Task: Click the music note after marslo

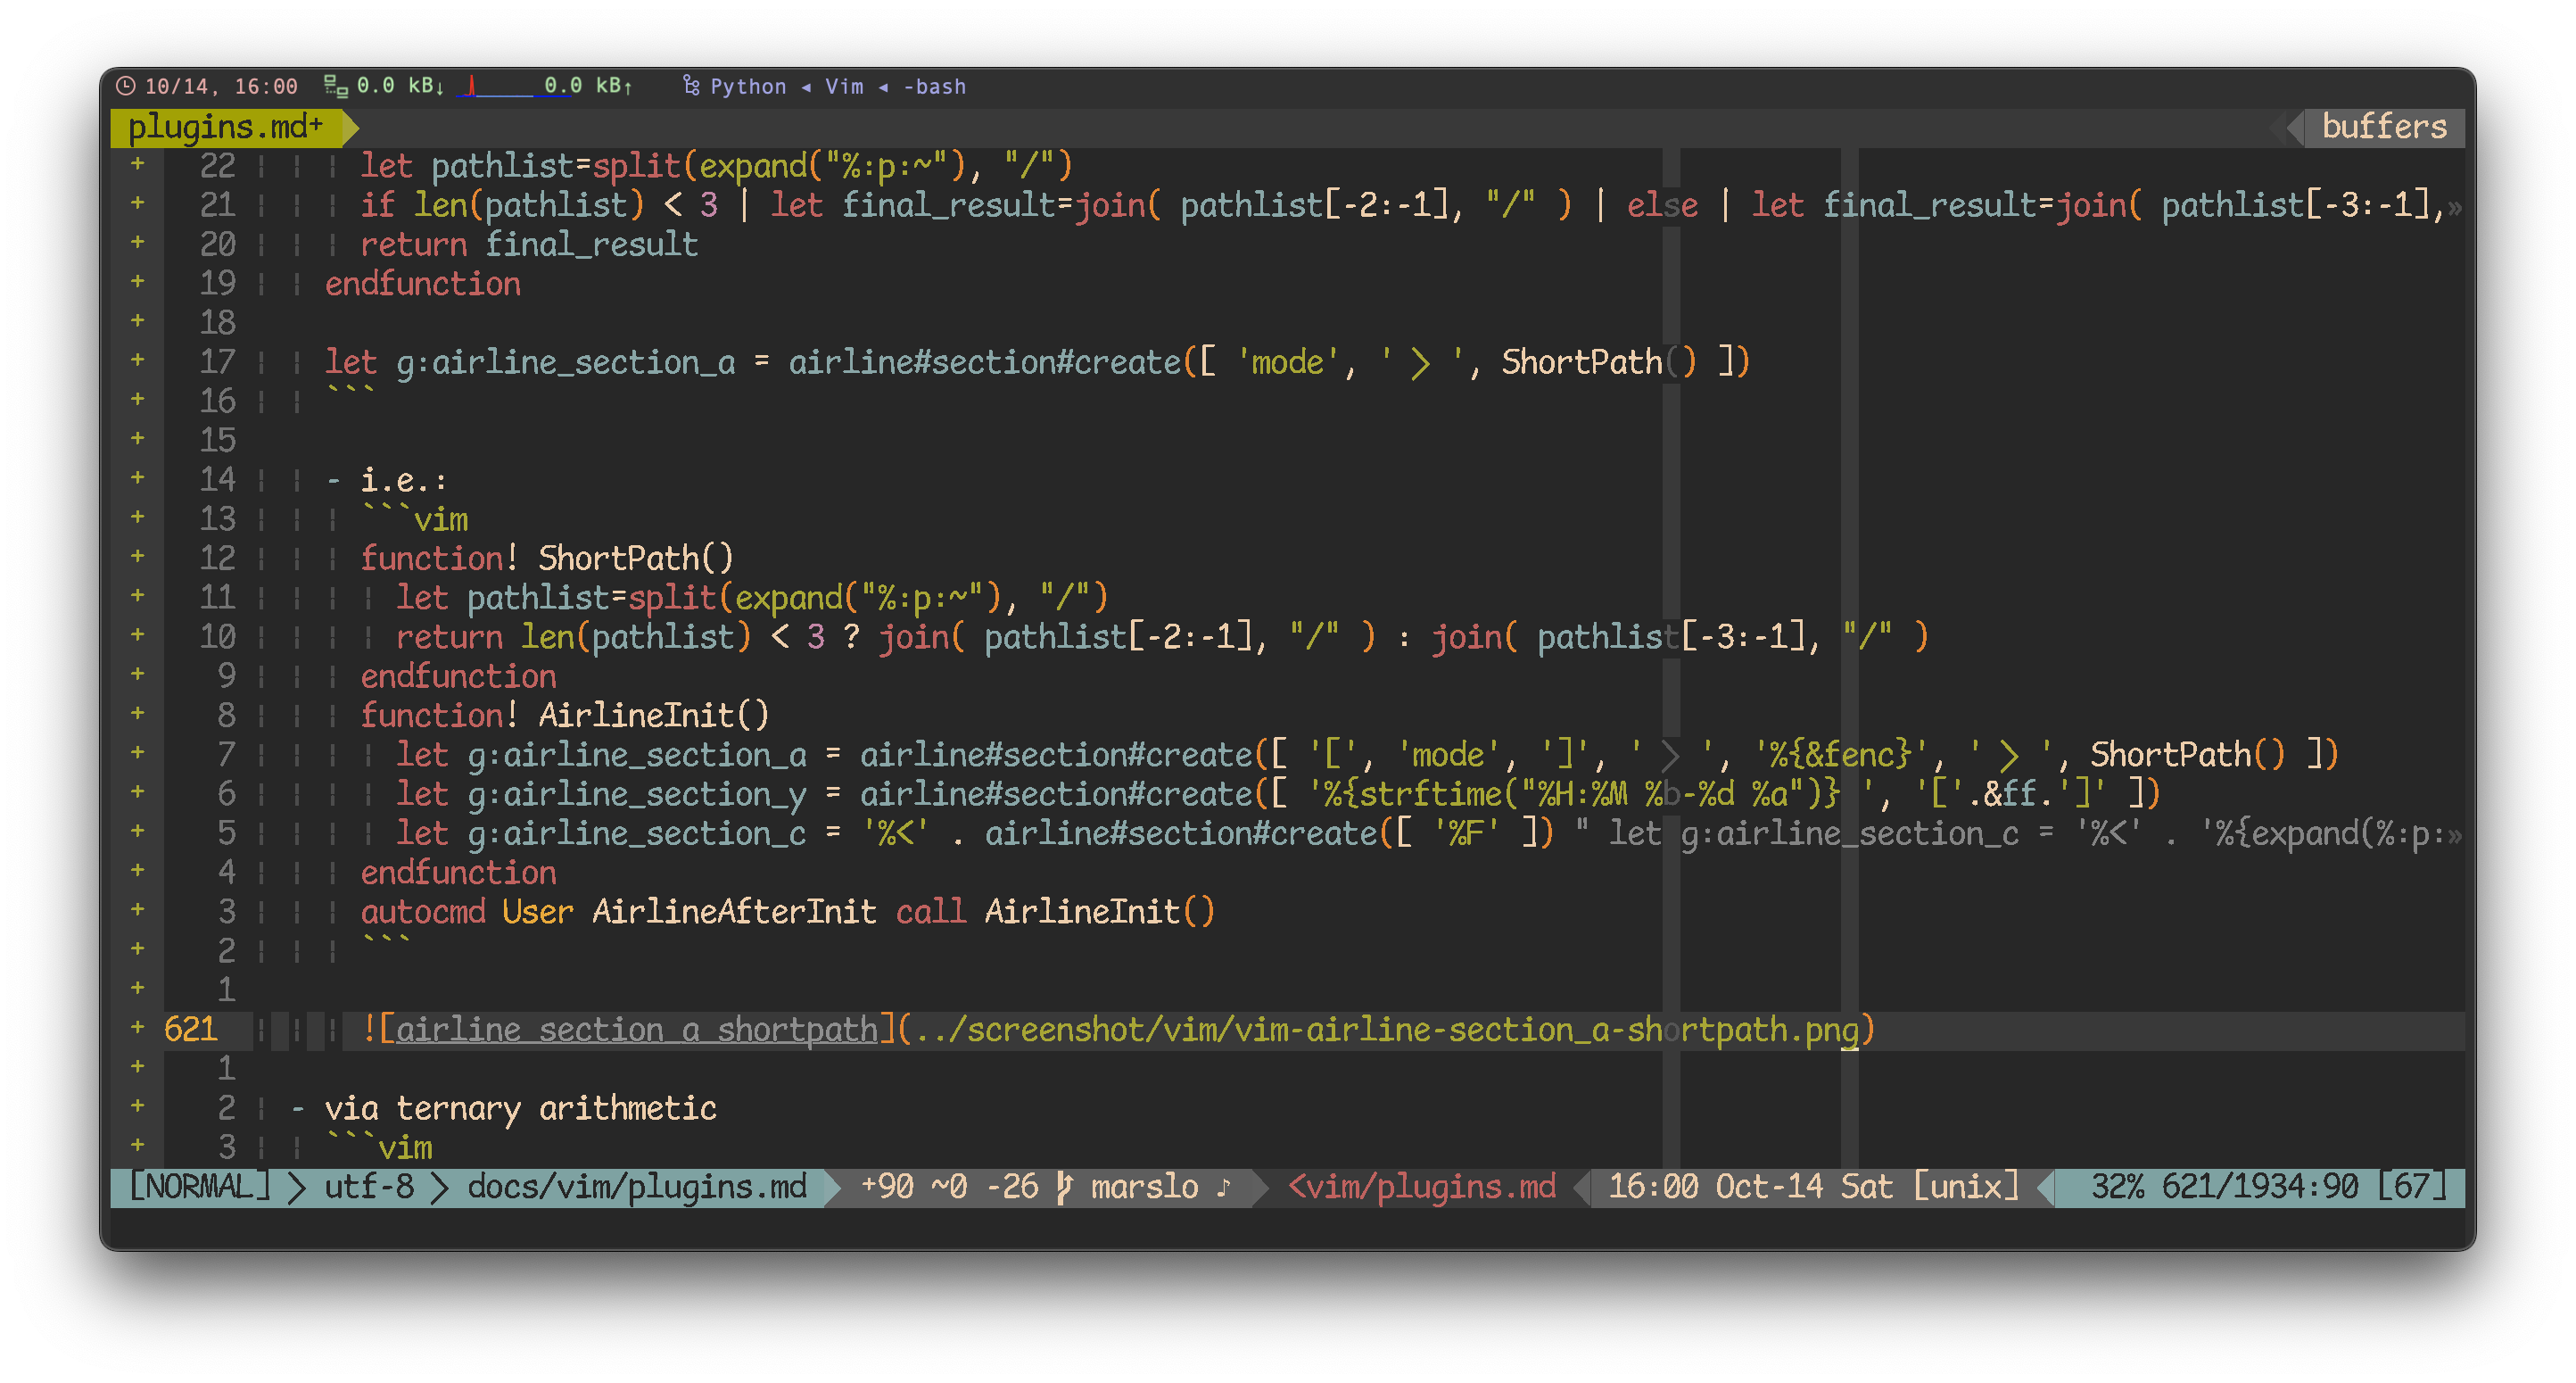Action: click(x=1223, y=1186)
